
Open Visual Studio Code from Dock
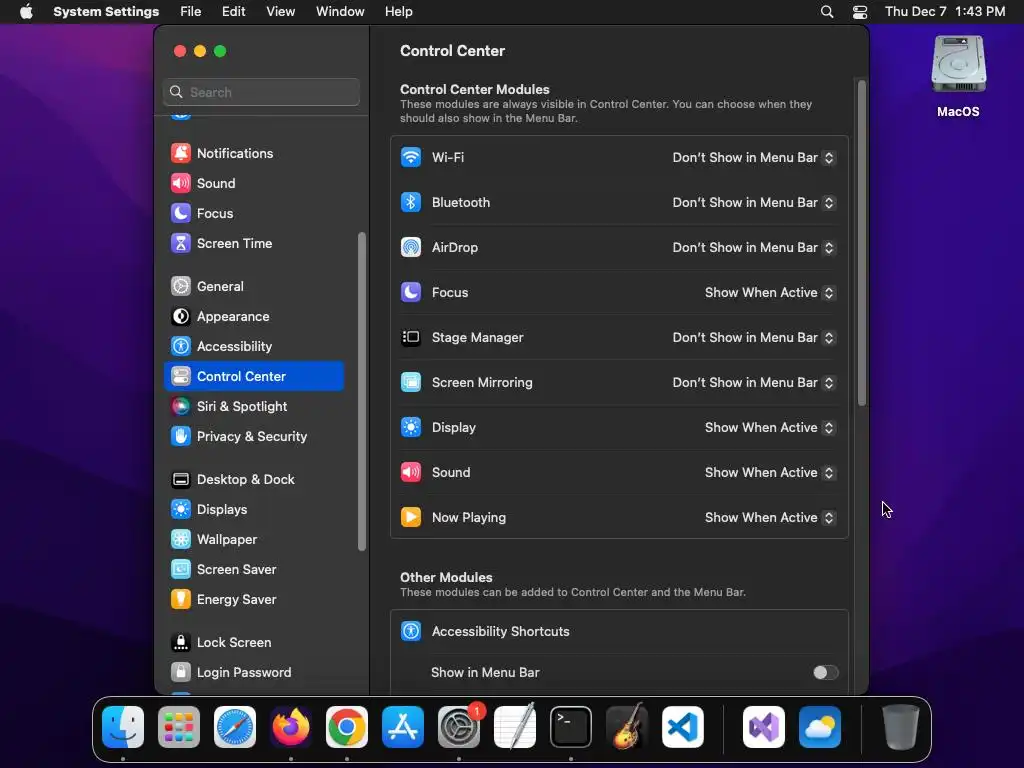pyautogui.click(x=683, y=727)
